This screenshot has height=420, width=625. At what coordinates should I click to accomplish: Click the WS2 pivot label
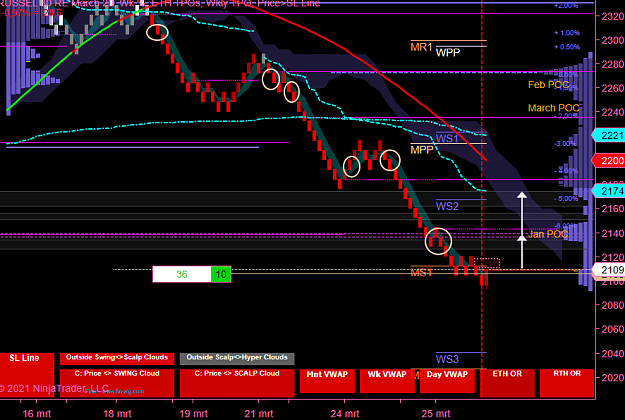point(447,206)
